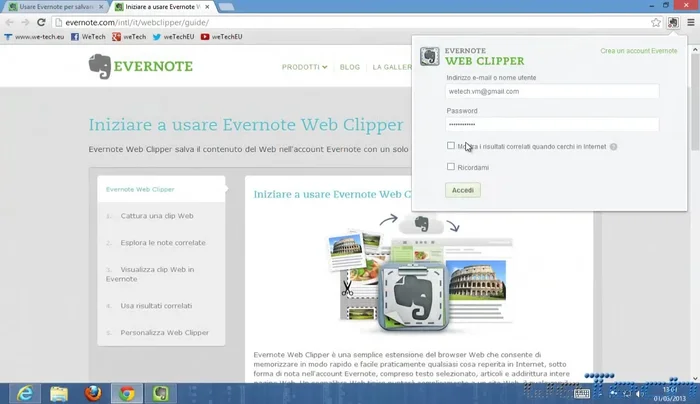Viewport: 700px width, 404px height.
Task: Open the touch keyboard tray icon
Action: pos(582,393)
